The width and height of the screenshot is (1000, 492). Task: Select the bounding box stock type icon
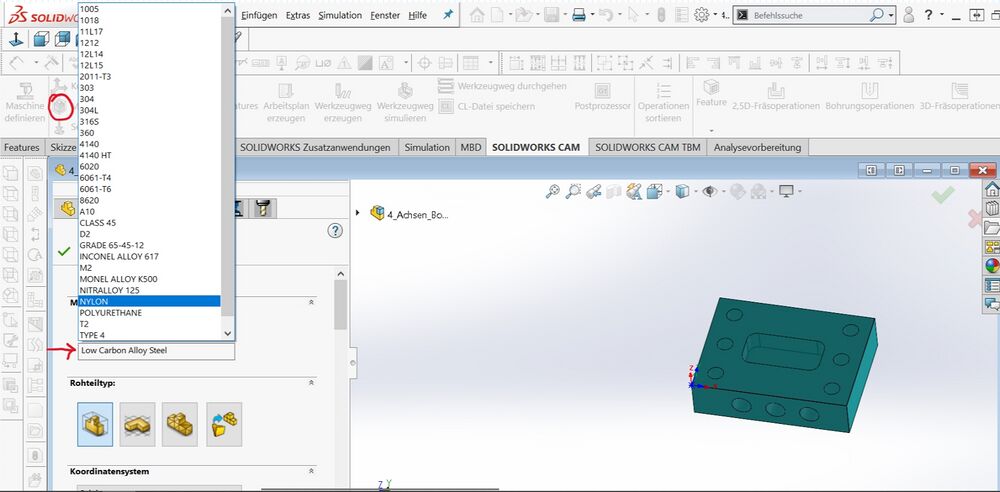tap(95, 423)
